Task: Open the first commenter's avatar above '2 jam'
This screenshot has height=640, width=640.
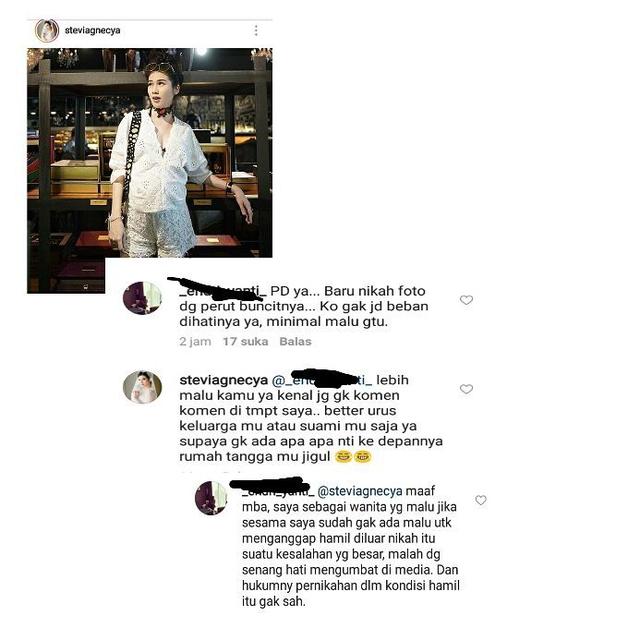Action: pyautogui.click(x=142, y=298)
